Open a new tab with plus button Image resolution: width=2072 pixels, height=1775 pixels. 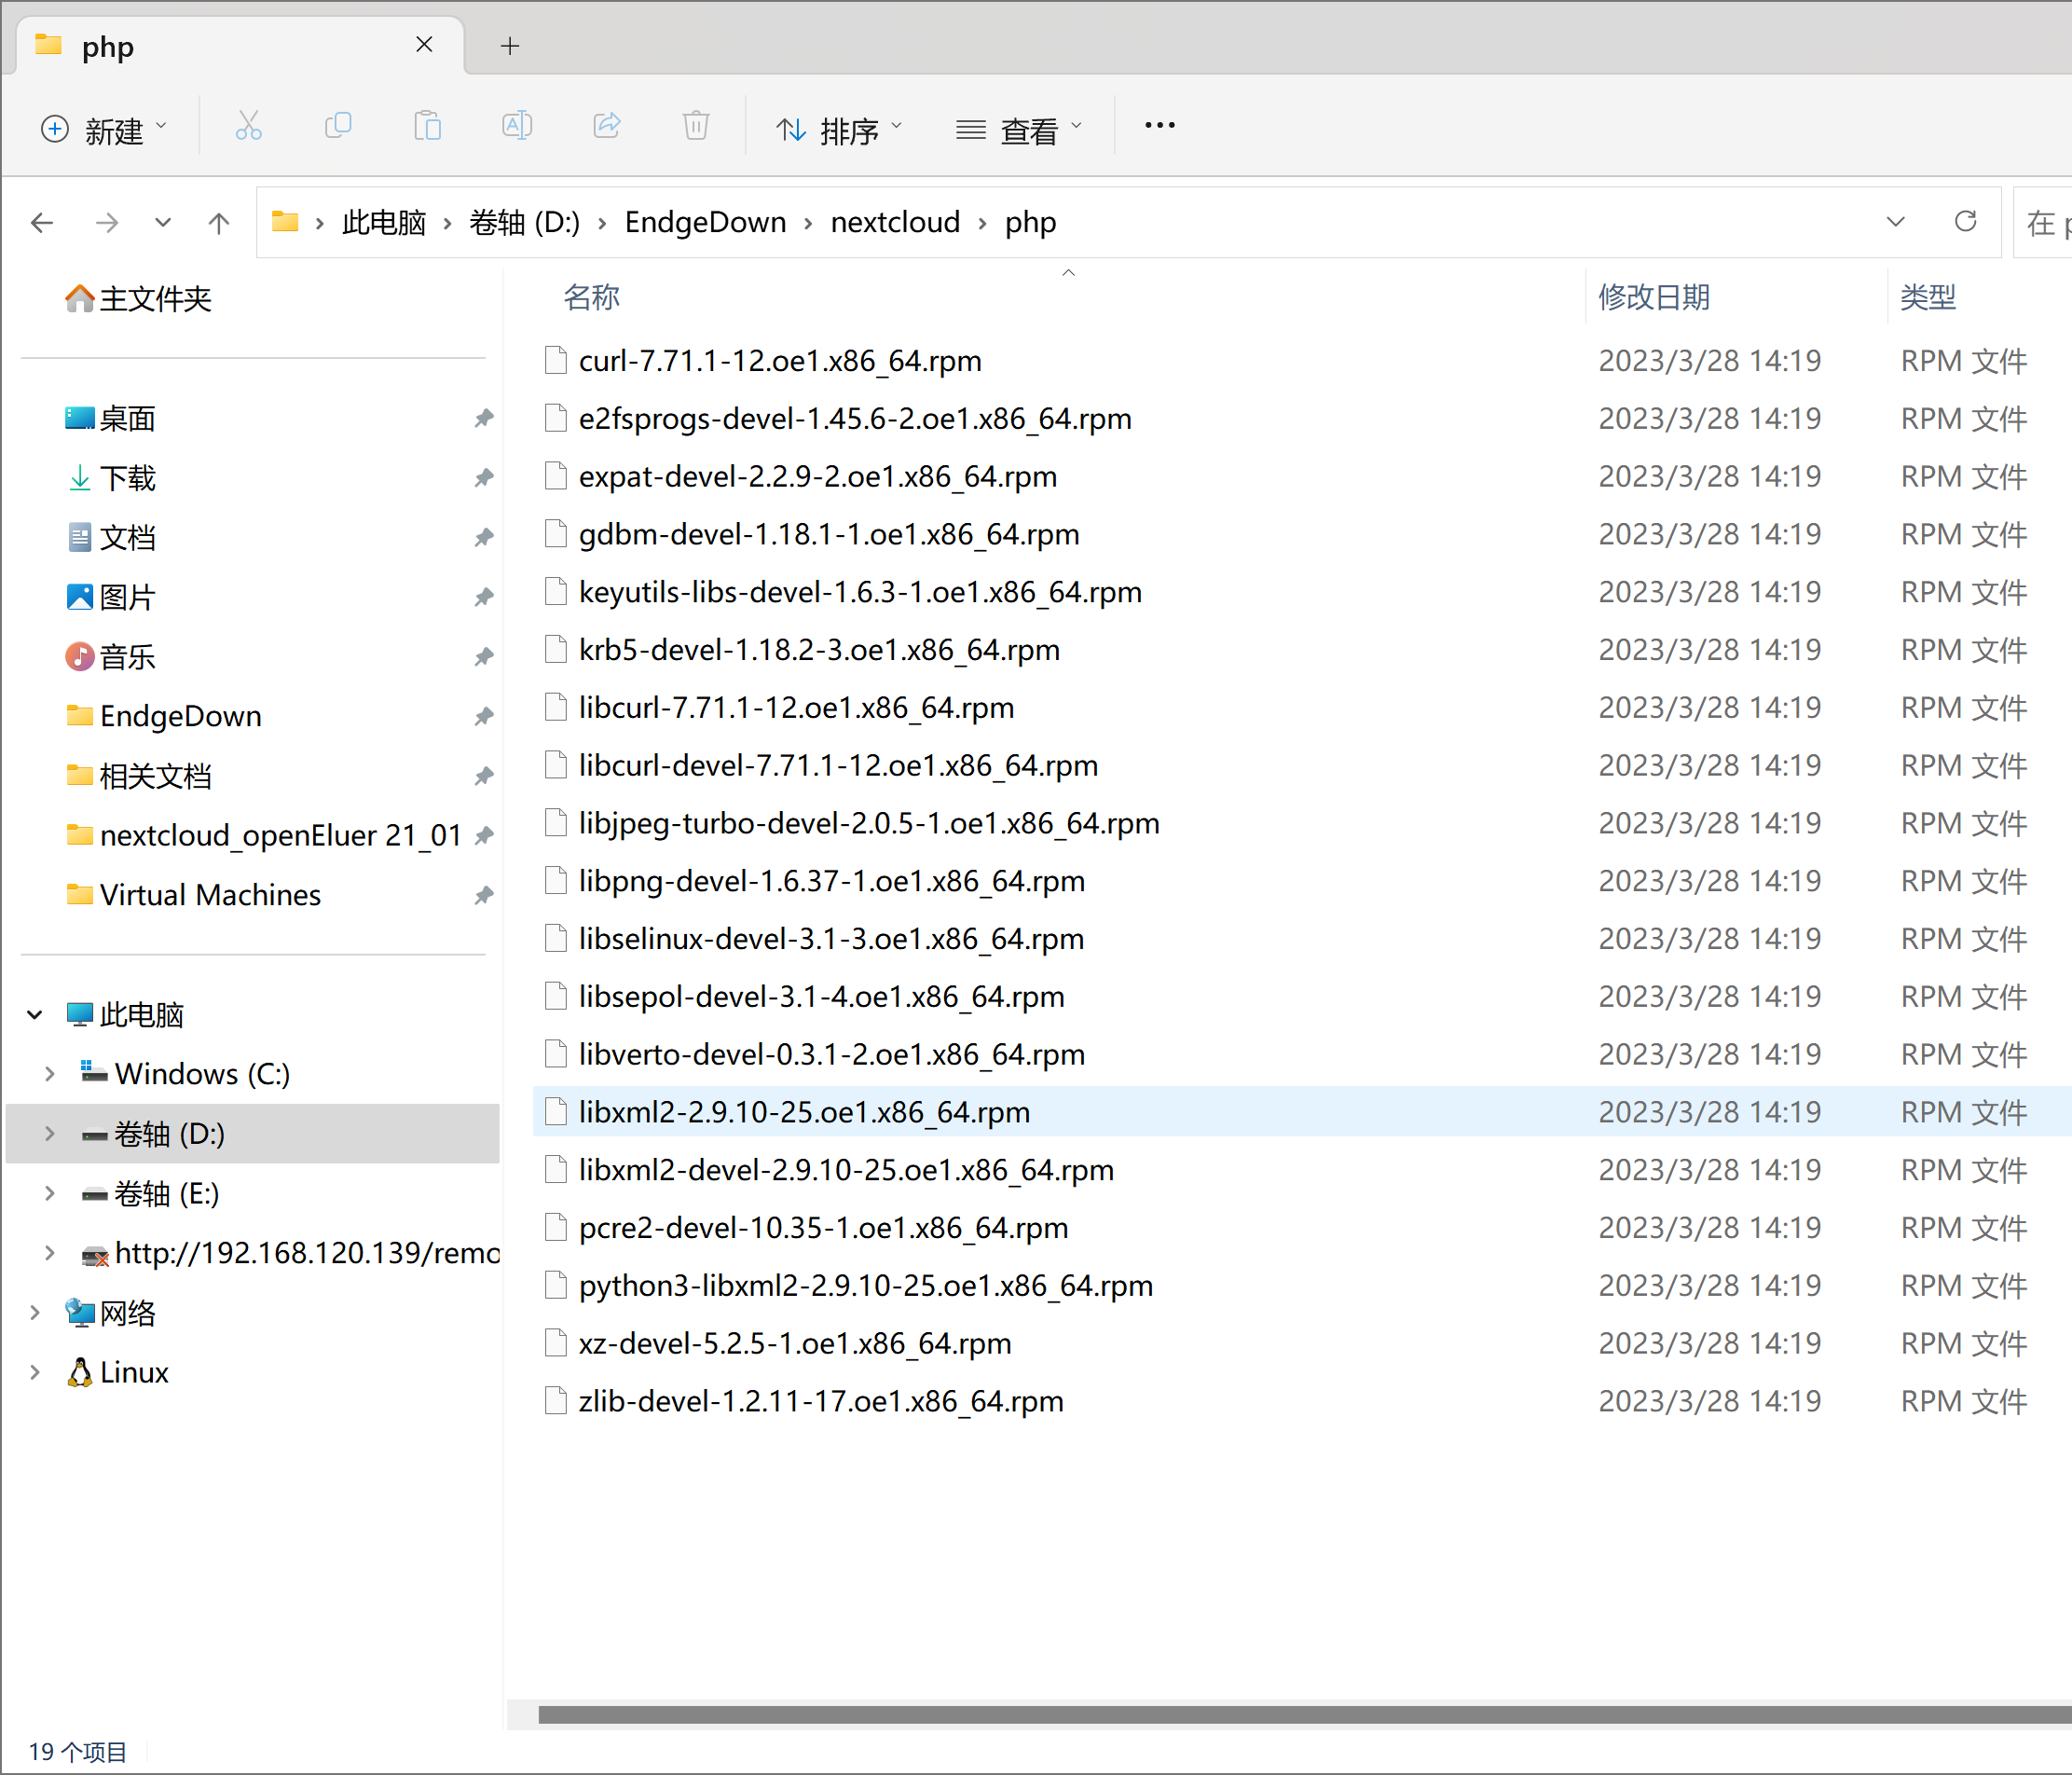point(510,46)
